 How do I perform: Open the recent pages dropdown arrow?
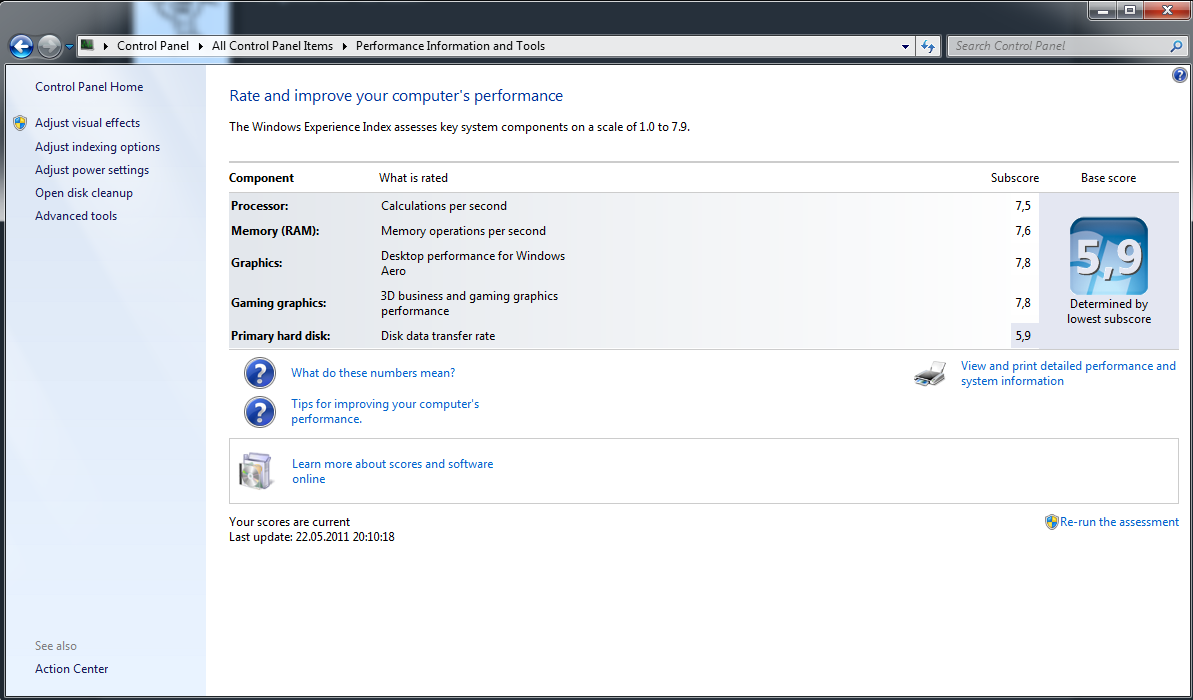pyautogui.click(x=69, y=46)
